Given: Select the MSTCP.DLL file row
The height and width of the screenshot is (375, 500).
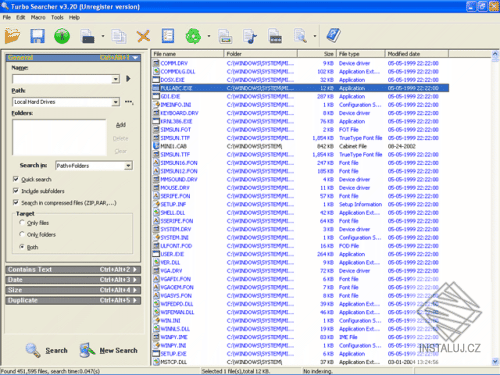Looking at the screenshot, I should coord(300,362).
